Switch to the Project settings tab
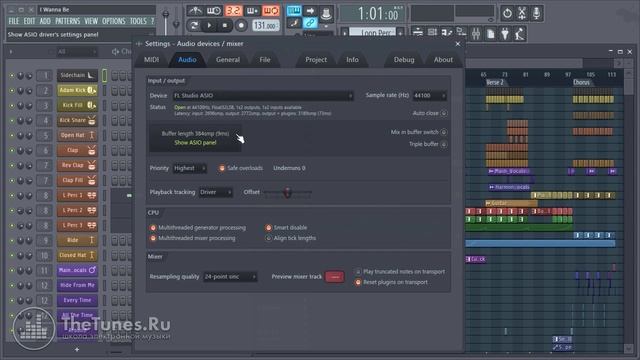This screenshot has width=640, height=360. point(316,60)
